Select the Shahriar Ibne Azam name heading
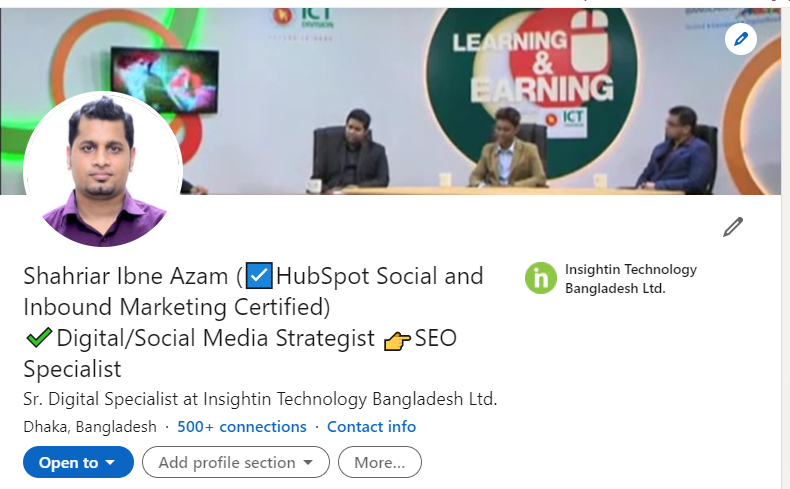The image size is (790, 489). click(x=126, y=276)
